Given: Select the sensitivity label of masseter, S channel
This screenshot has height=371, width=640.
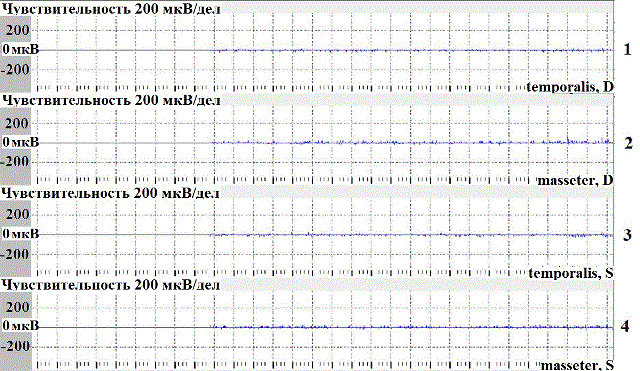Looking at the screenshot, I should coord(110,284).
